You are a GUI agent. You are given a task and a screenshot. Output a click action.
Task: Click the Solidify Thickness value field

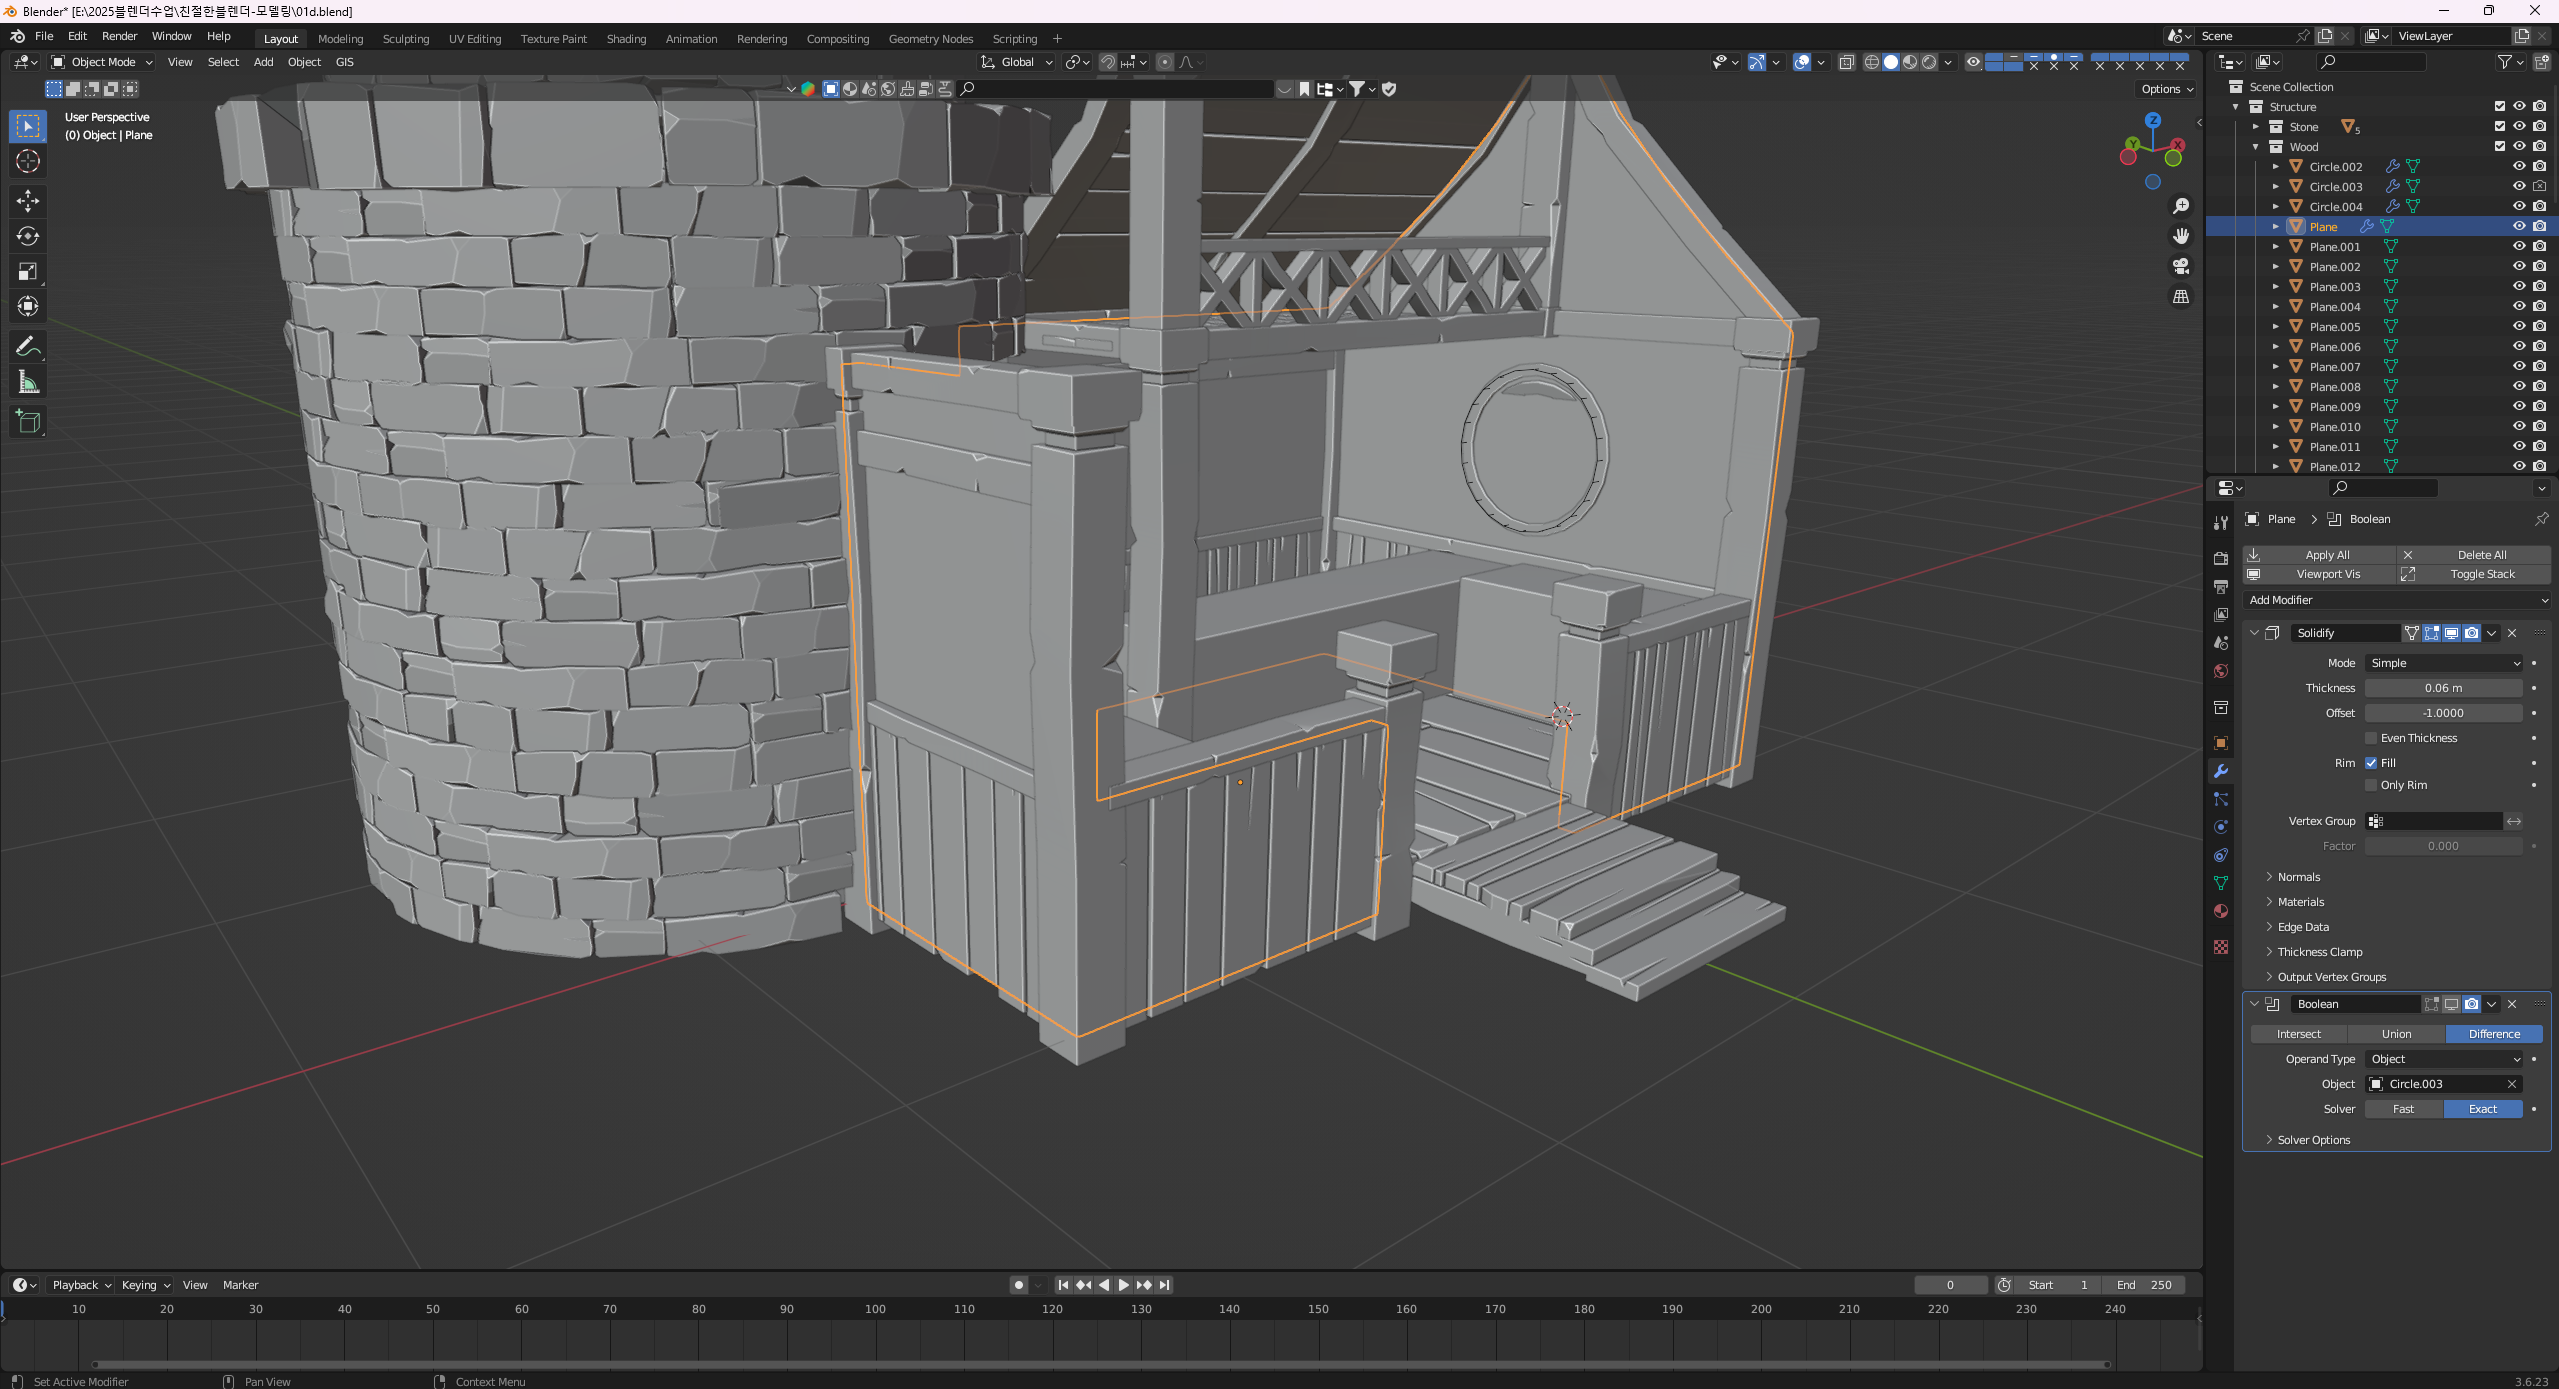pyautogui.click(x=2443, y=688)
